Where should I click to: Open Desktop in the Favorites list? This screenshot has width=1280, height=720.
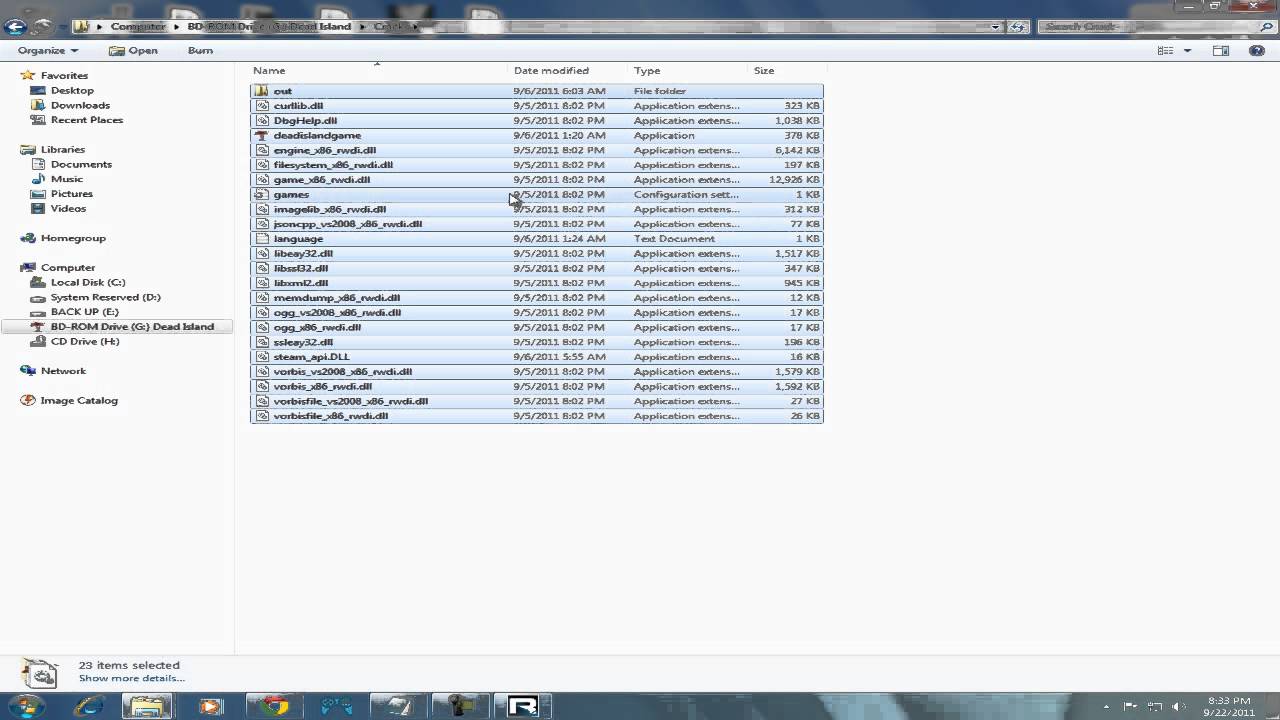(72, 90)
